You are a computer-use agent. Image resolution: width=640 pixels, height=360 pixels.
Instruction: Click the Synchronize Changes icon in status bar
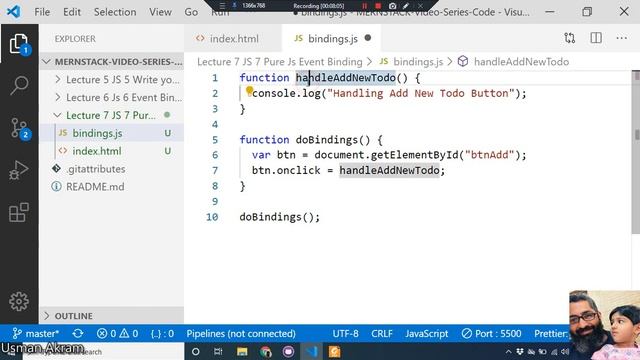(78, 333)
